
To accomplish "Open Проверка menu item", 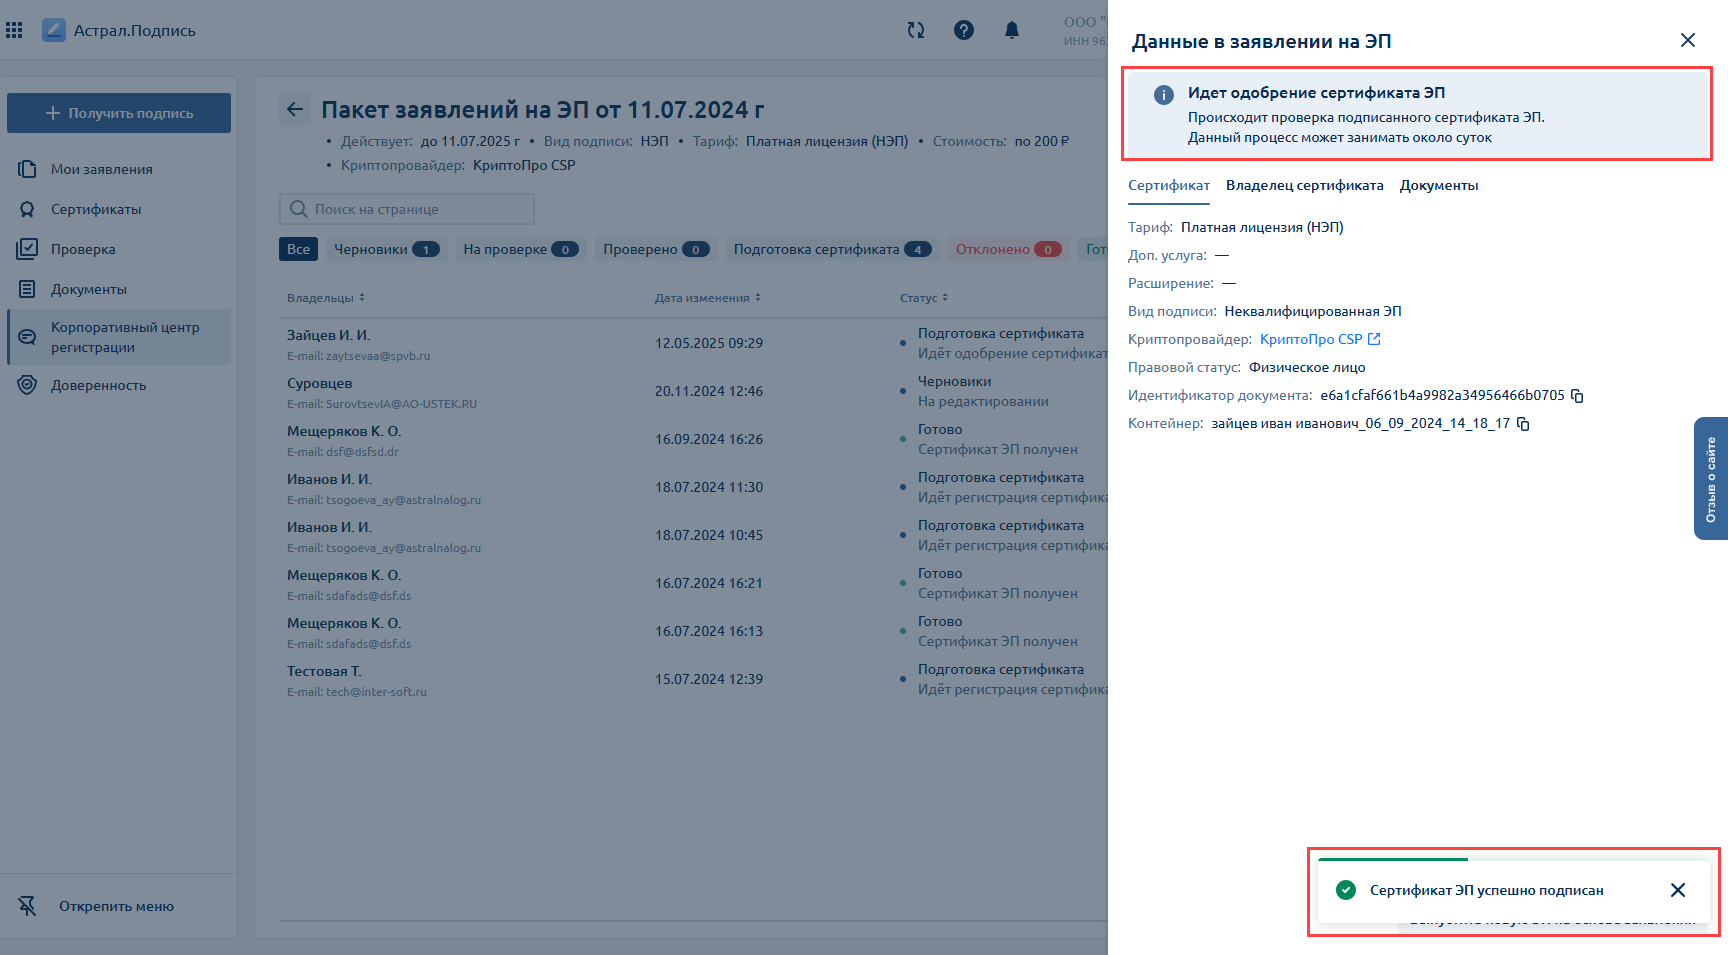I will (83, 249).
